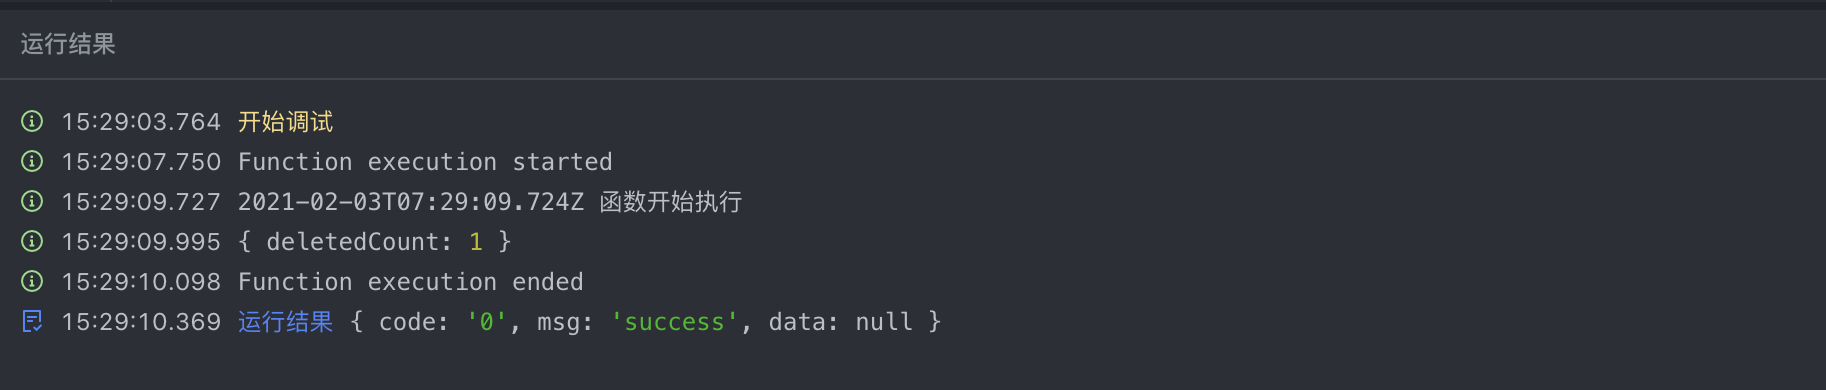1826x390 pixels.
Task: Click the code '0' value in result
Action: pyautogui.click(x=487, y=322)
